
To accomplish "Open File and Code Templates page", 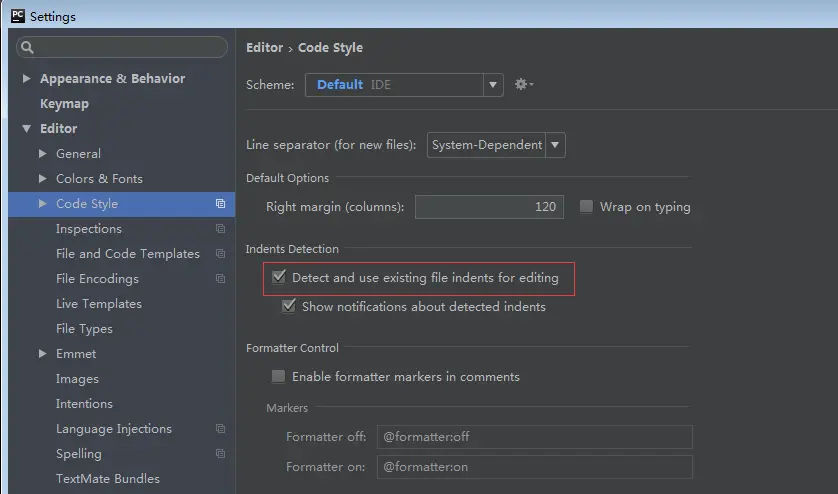I will 128,253.
